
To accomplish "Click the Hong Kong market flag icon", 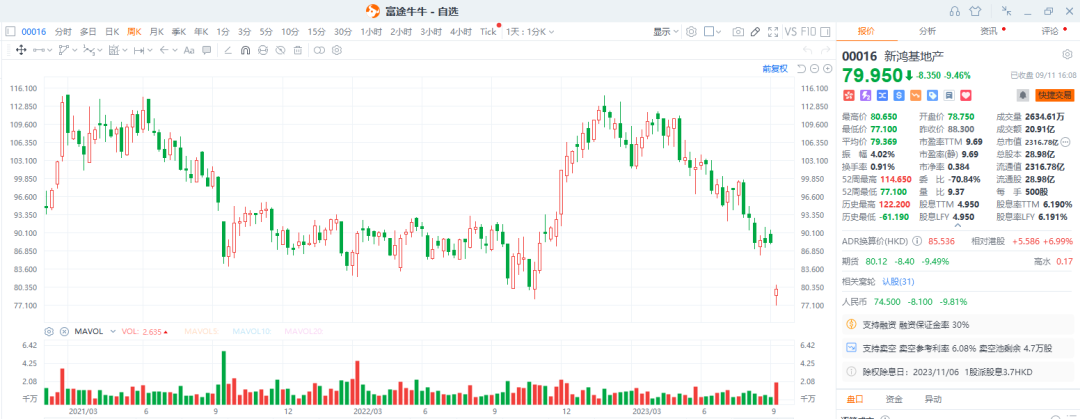I will [x=849, y=95].
